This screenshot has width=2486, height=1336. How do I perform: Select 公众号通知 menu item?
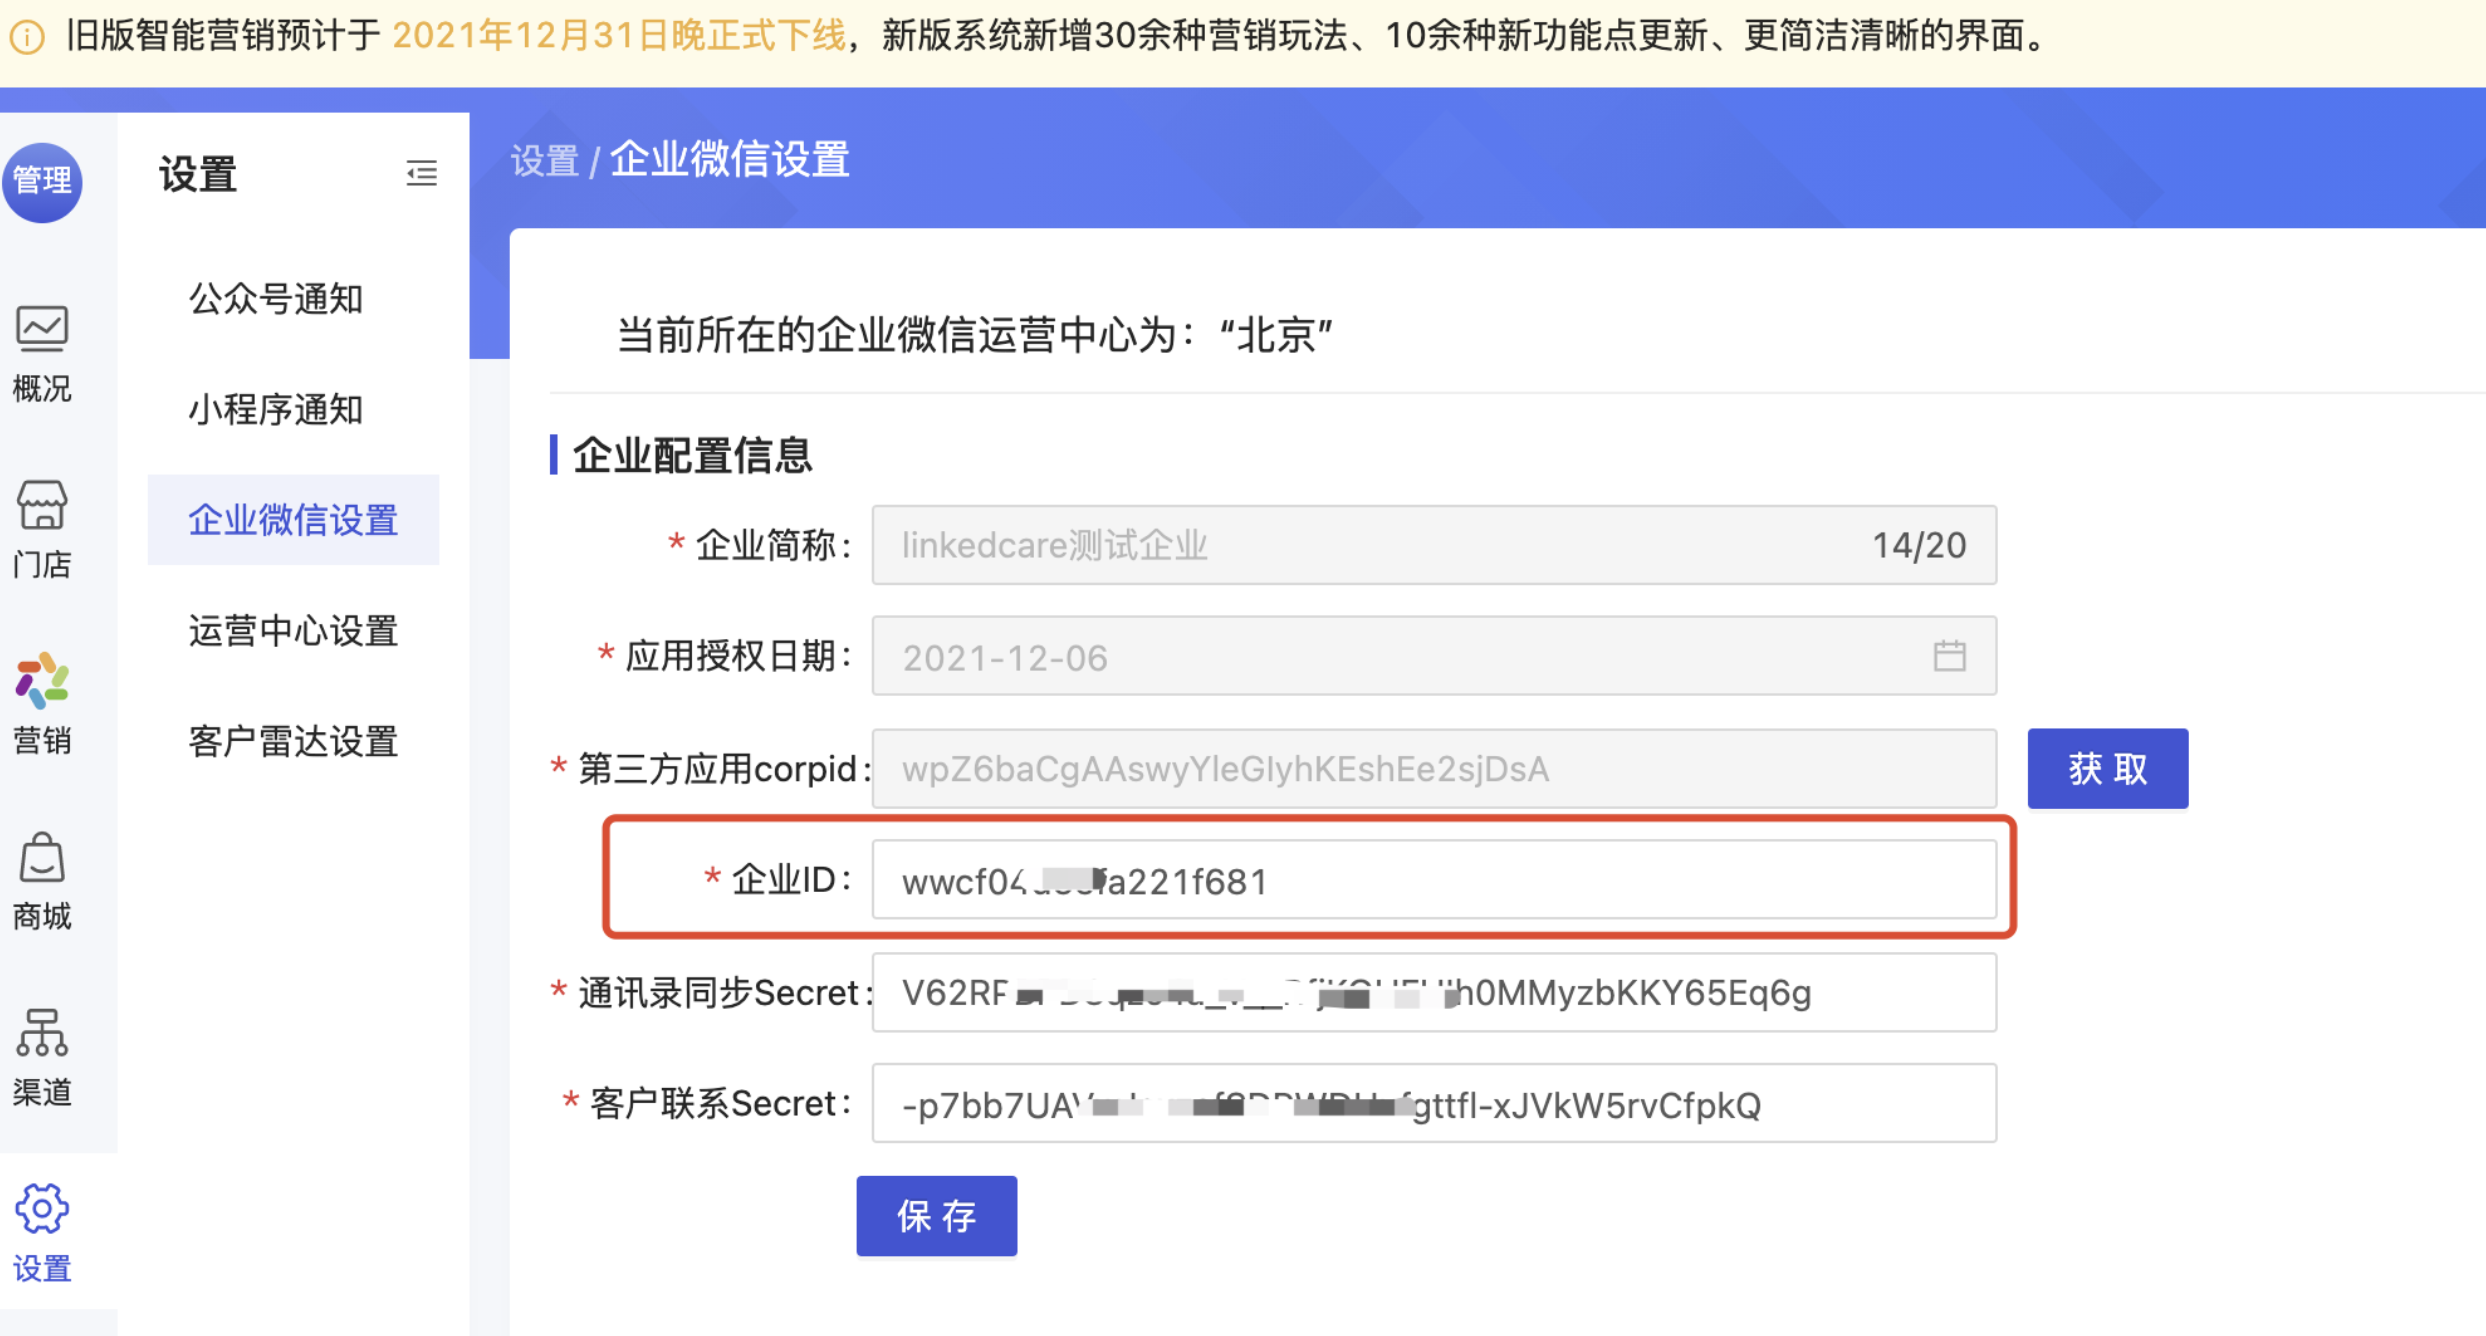click(x=275, y=299)
